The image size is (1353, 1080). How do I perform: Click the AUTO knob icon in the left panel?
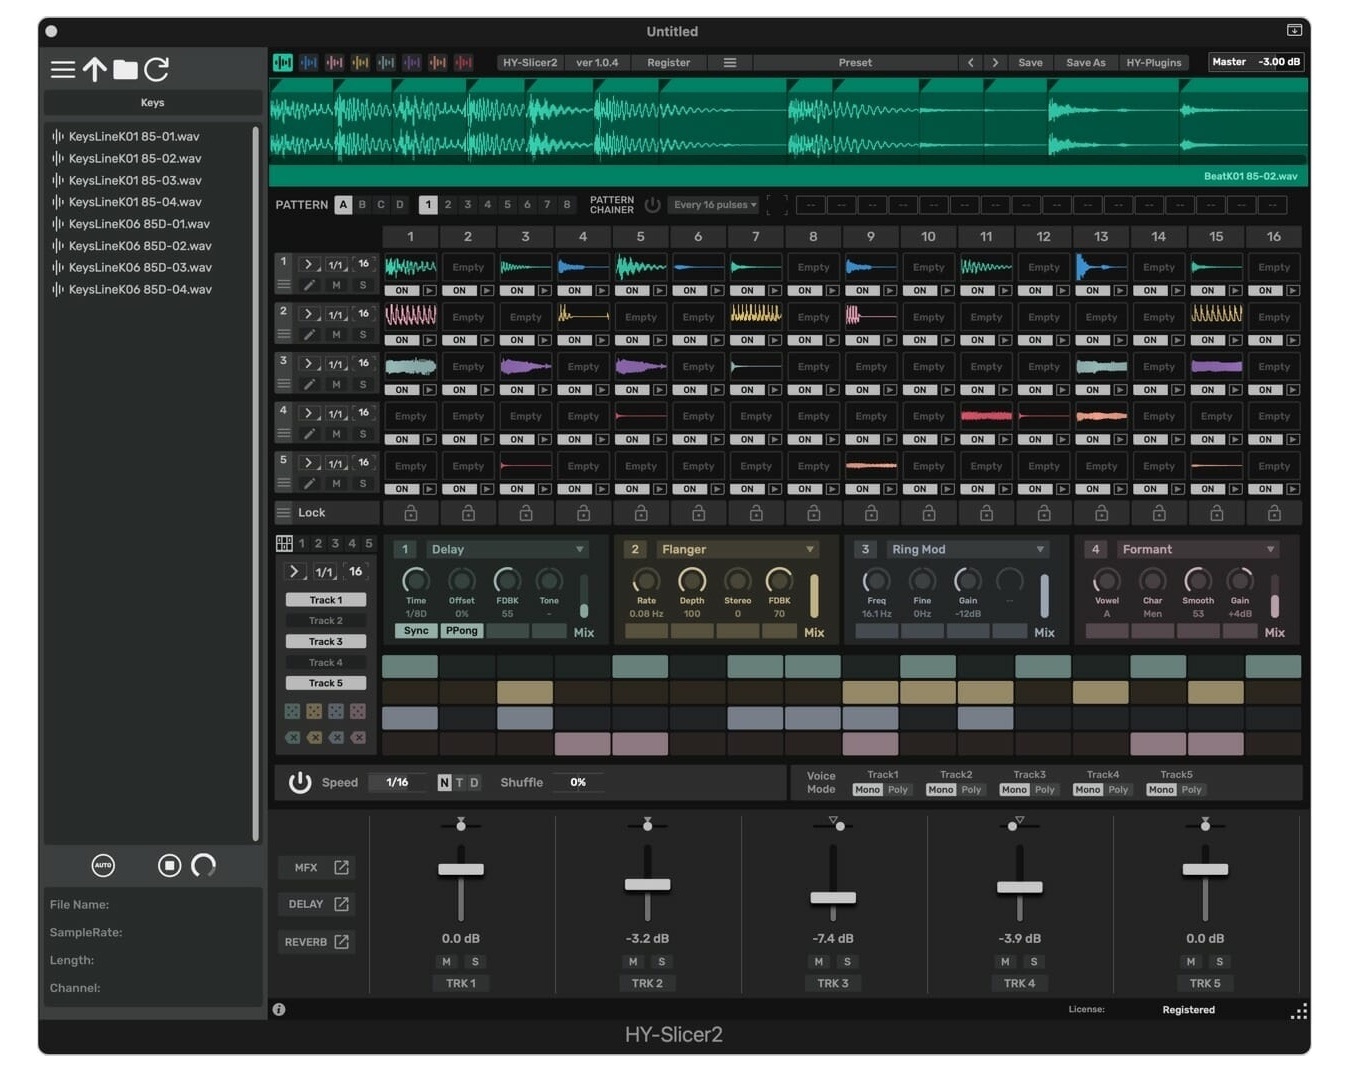click(103, 866)
